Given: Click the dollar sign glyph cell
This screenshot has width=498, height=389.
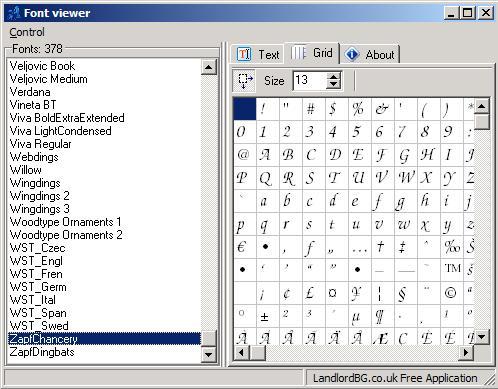Looking at the screenshot, I should coord(337,109).
